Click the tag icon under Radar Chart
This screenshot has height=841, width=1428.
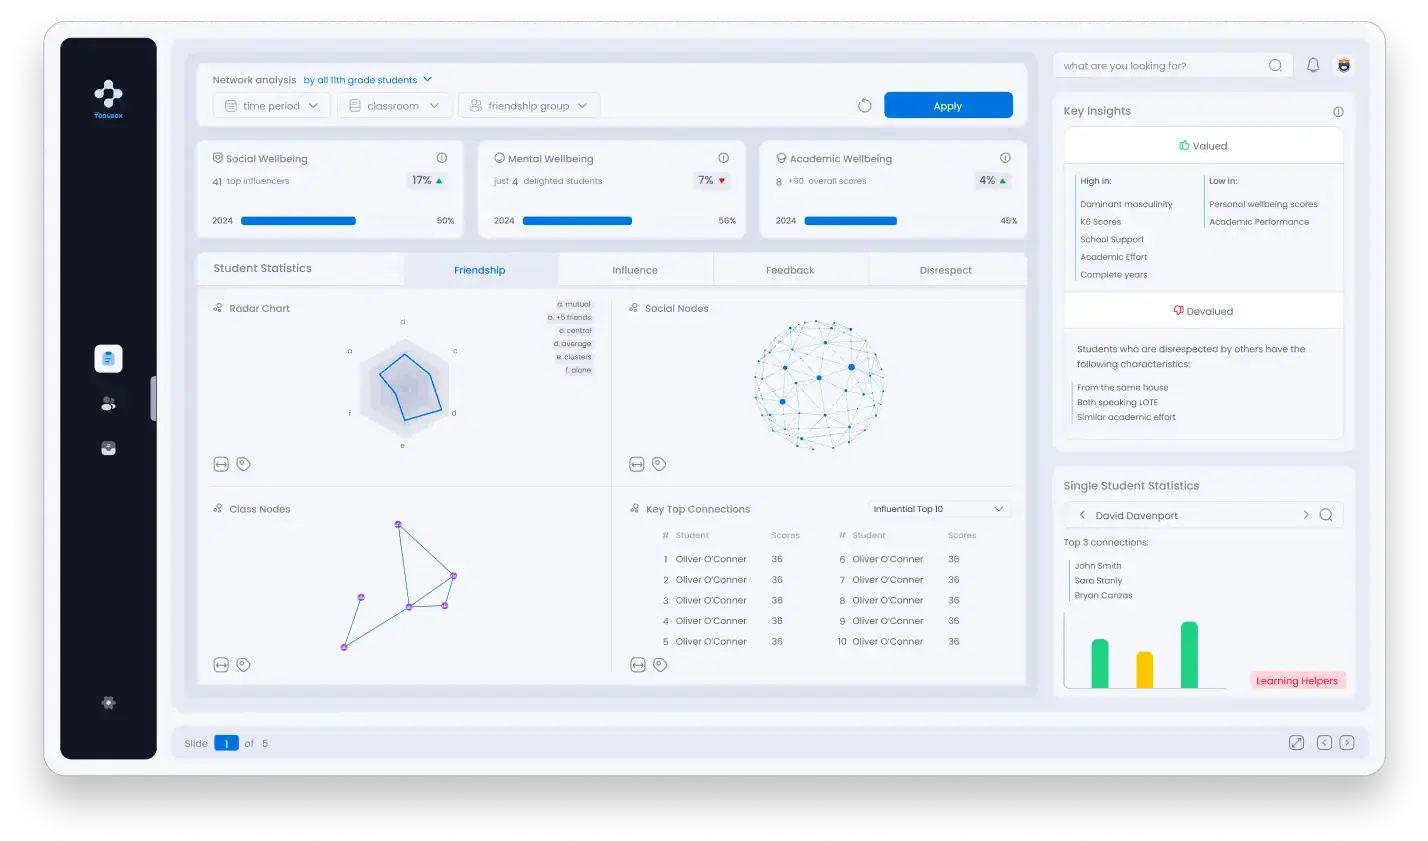[x=243, y=464]
